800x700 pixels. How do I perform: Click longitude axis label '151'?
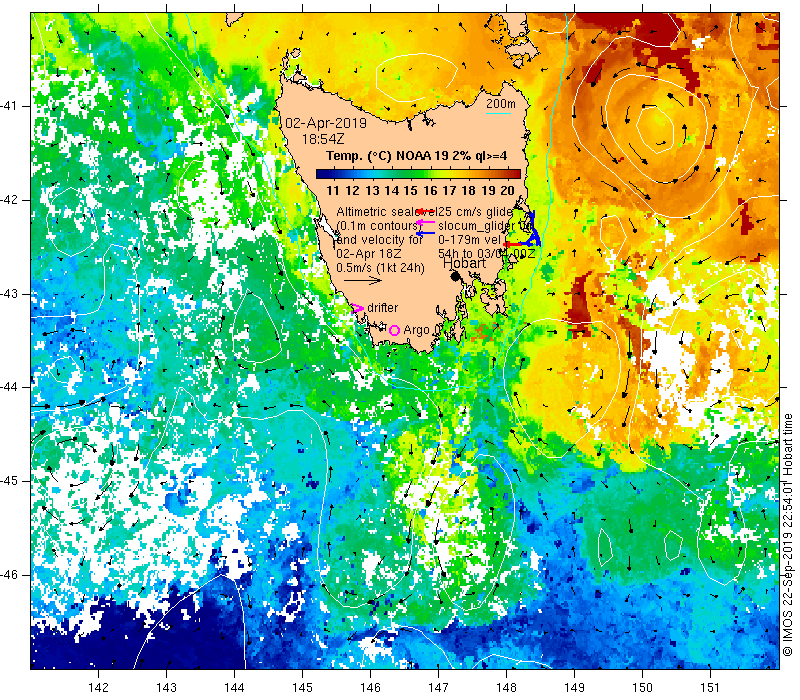[710, 687]
